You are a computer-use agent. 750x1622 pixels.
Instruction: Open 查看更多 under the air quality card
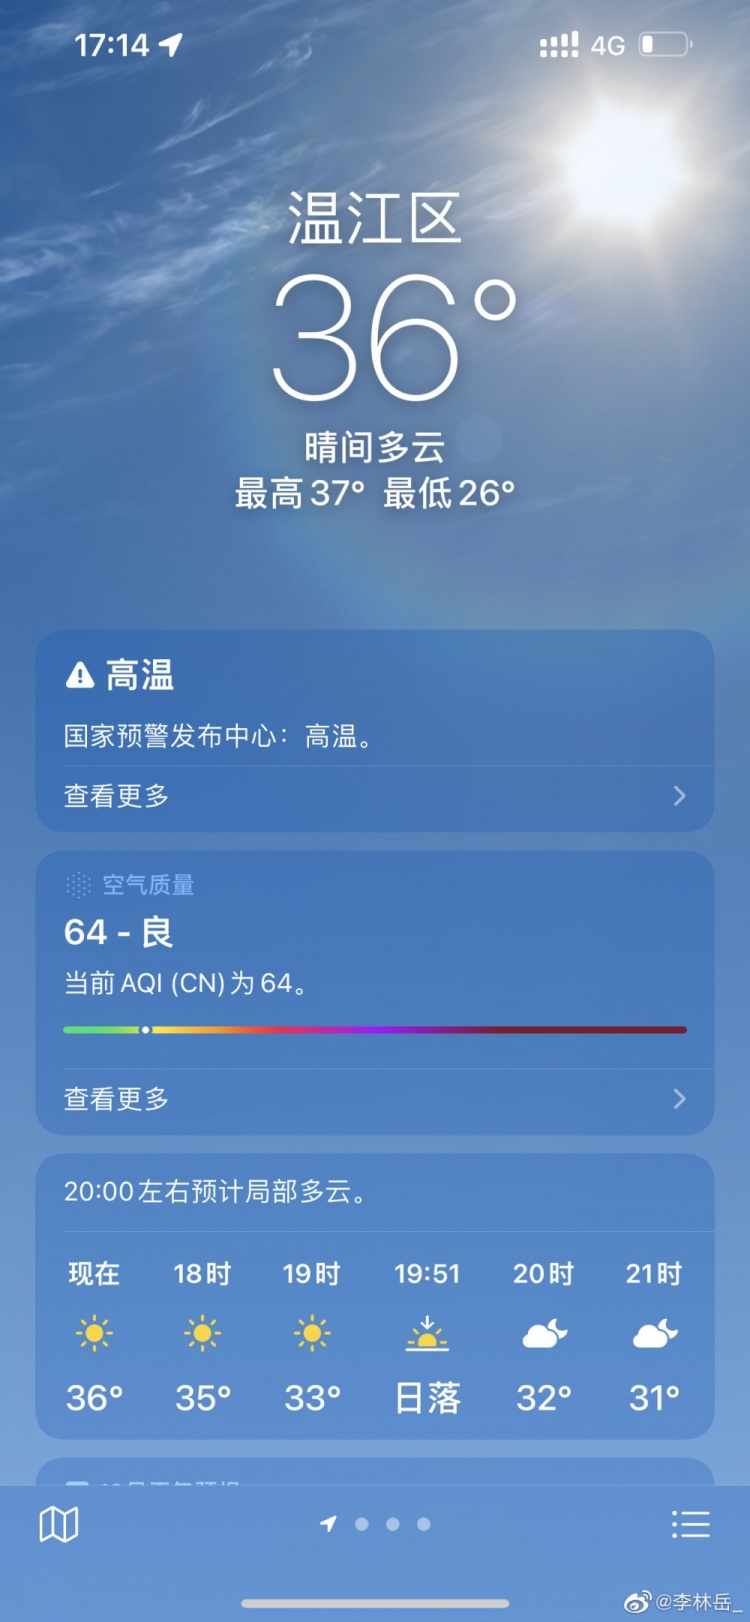click(375, 1099)
